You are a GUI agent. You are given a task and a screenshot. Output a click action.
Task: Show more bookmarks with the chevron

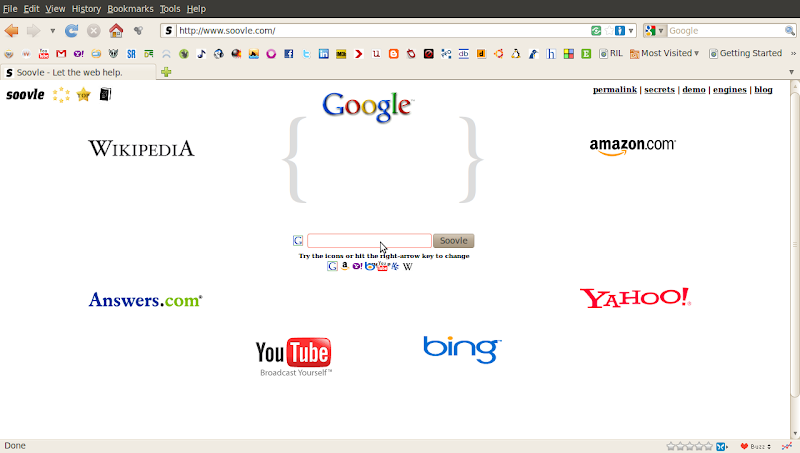coord(793,53)
